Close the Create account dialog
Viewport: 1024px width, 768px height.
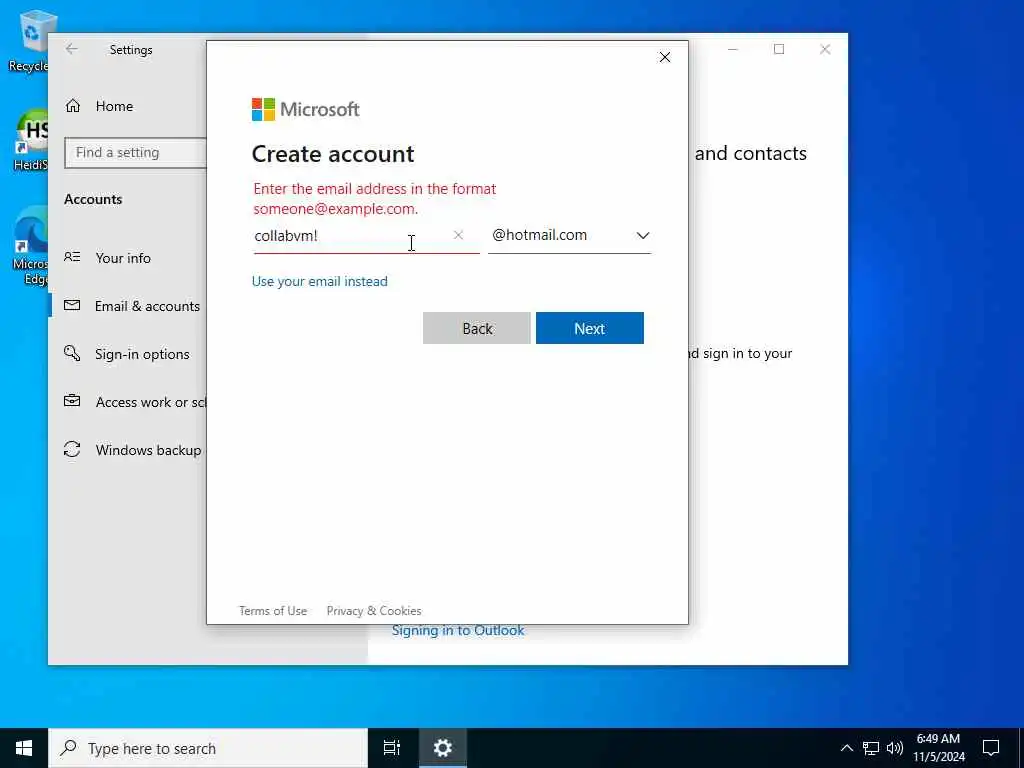pos(665,57)
